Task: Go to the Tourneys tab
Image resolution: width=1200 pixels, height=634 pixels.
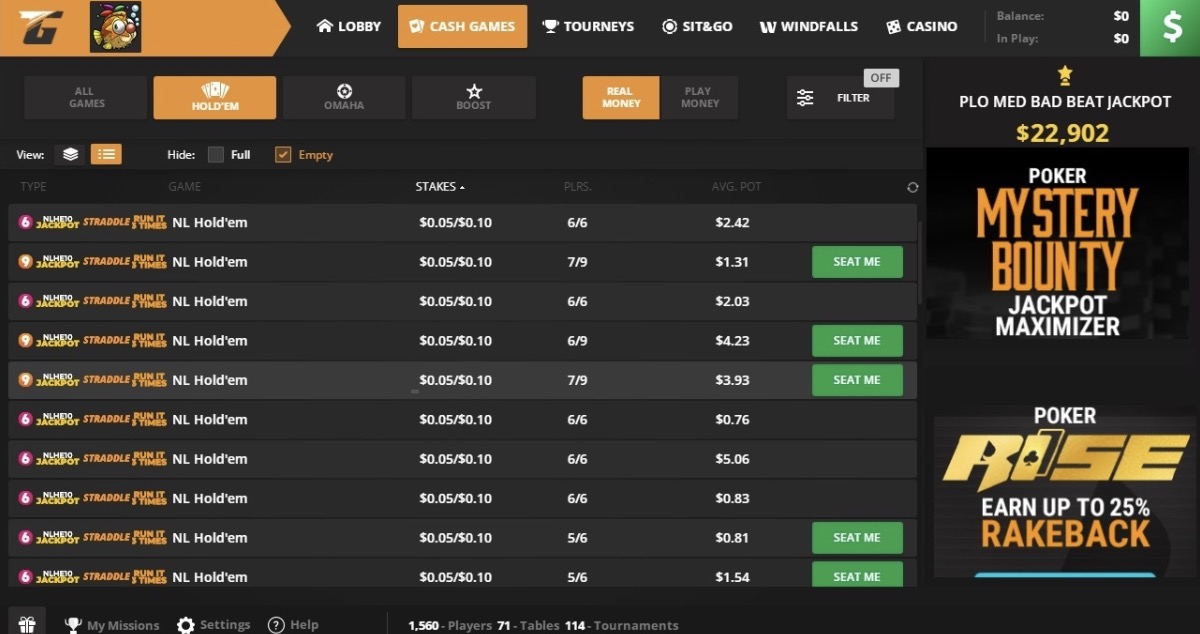Action: coord(589,26)
